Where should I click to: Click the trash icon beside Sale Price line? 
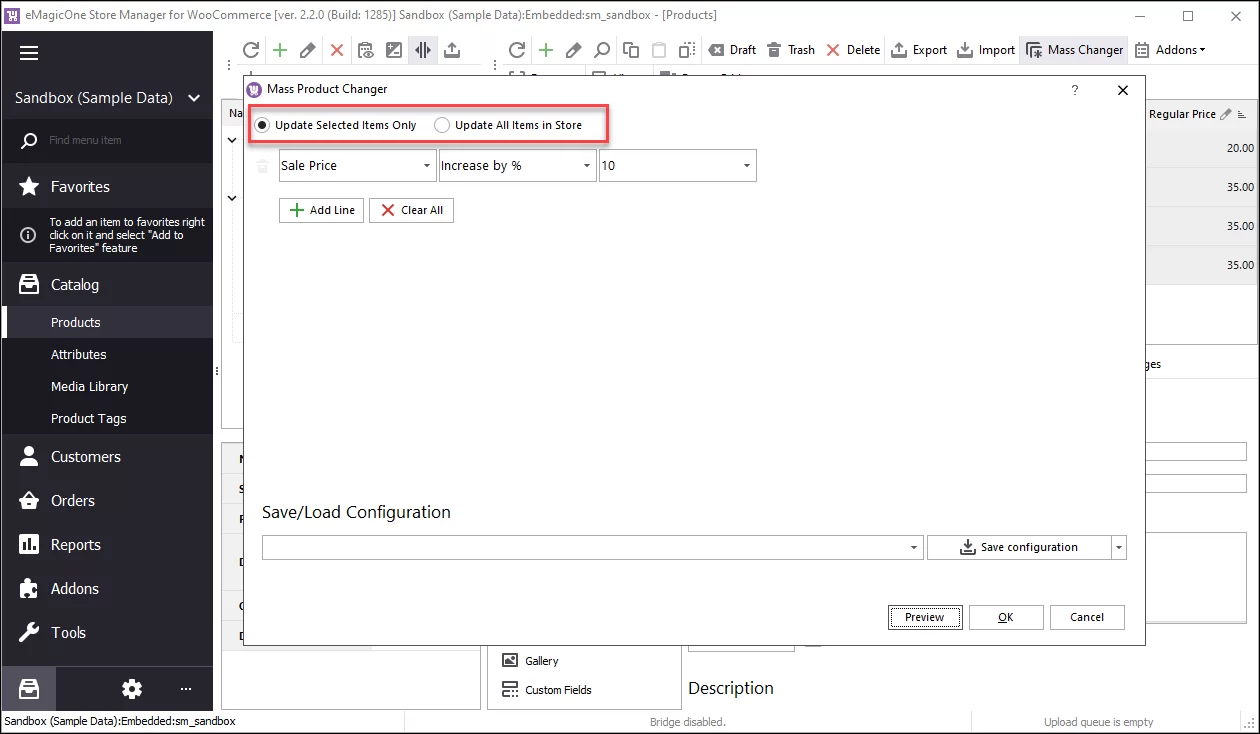coord(262,166)
